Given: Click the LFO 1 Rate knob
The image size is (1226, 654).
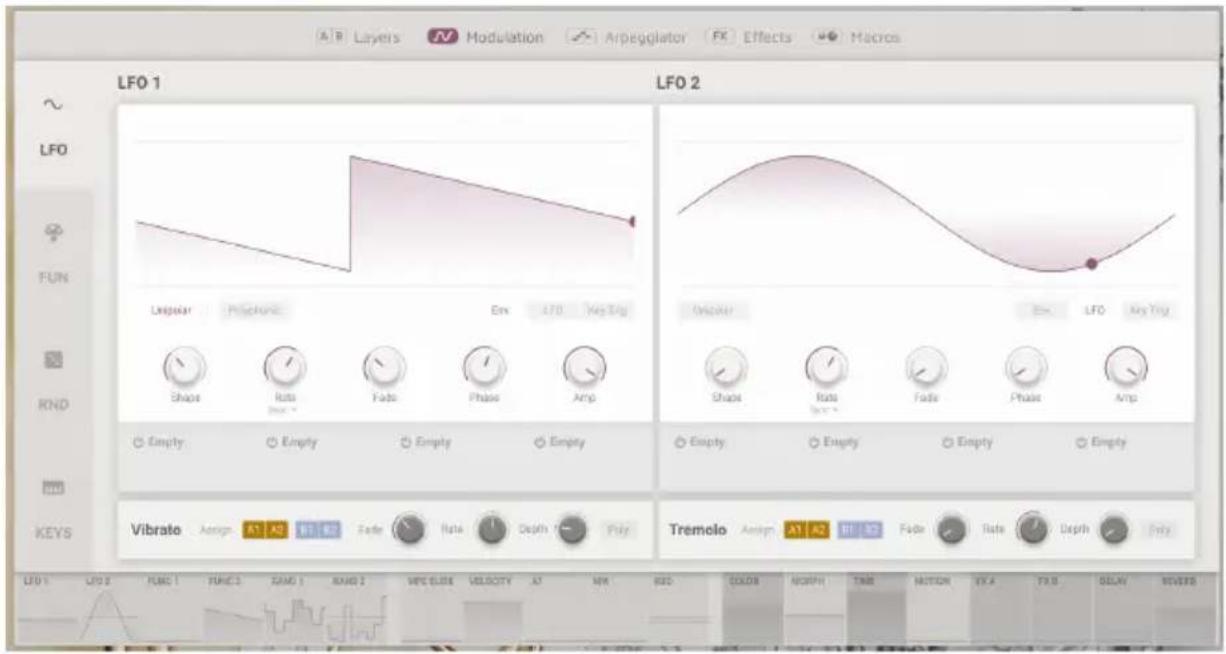Looking at the screenshot, I should [284, 367].
